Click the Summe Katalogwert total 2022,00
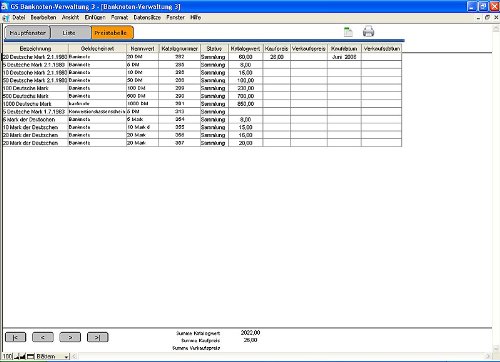The width and height of the screenshot is (500, 362). pyautogui.click(x=250, y=333)
